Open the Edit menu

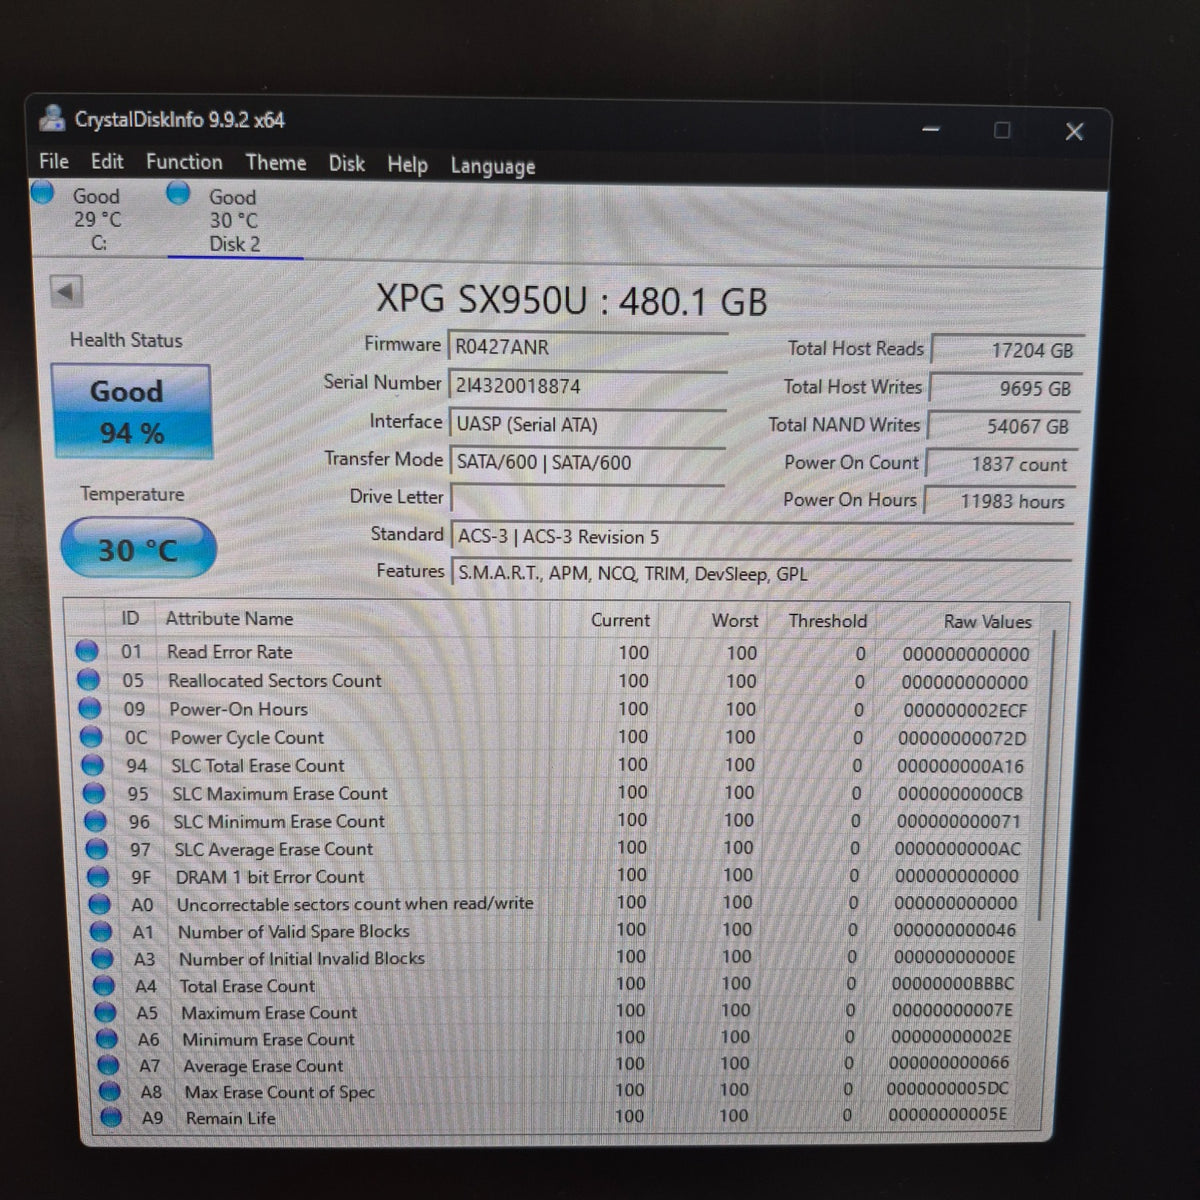(107, 161)
